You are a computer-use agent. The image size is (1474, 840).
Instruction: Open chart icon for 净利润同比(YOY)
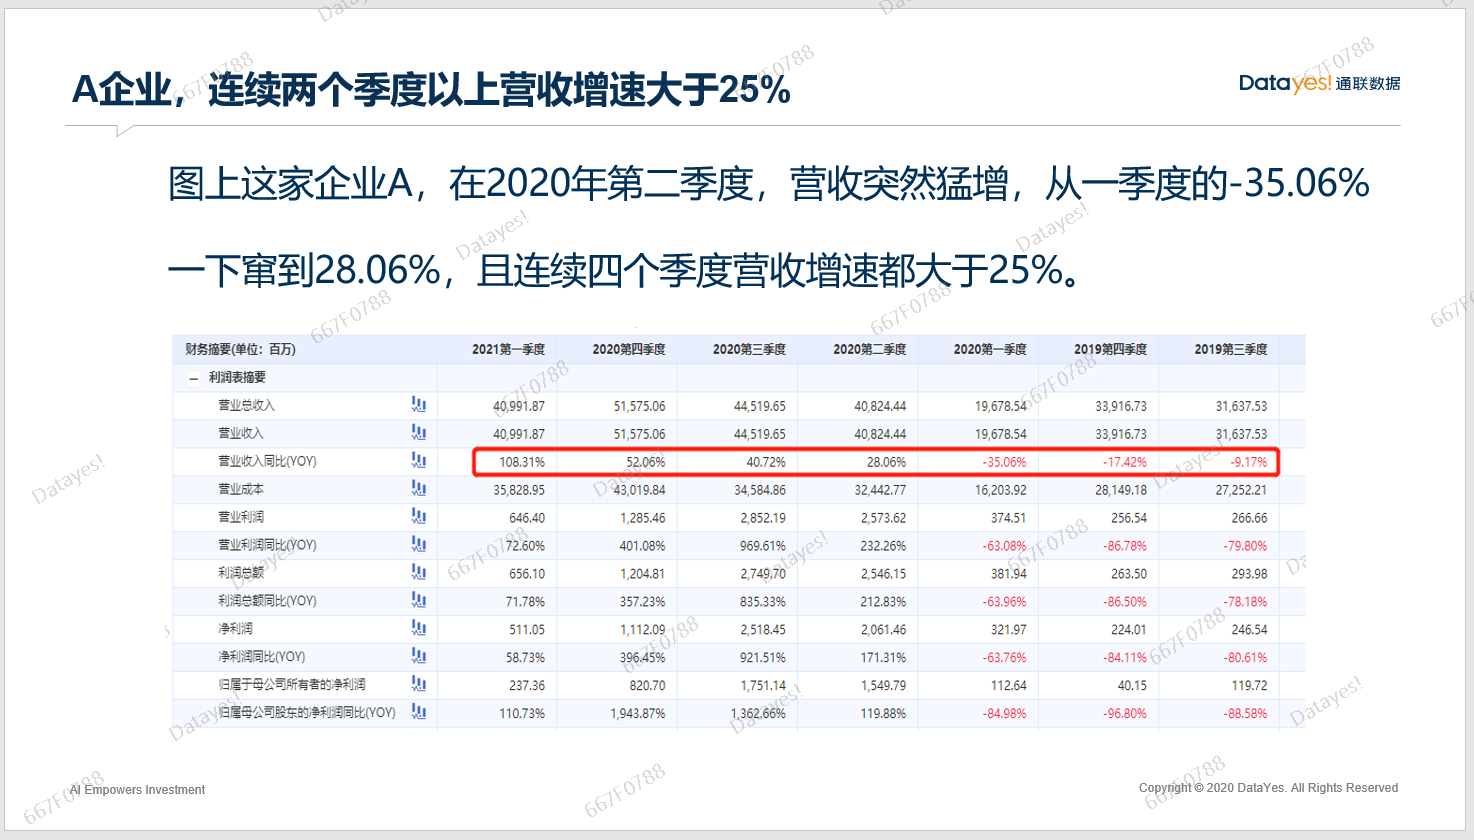pyautogui.click(x=418, y=656)
